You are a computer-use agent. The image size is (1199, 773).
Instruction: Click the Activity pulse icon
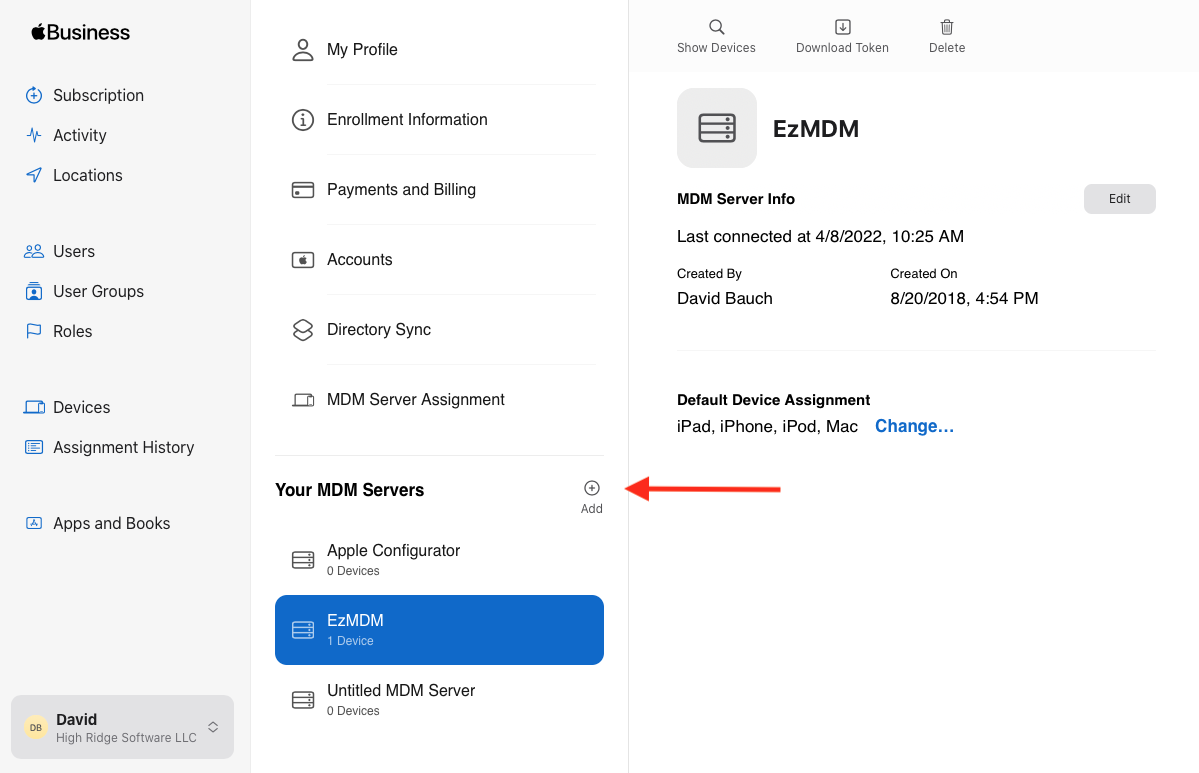[x=34, y=135]
